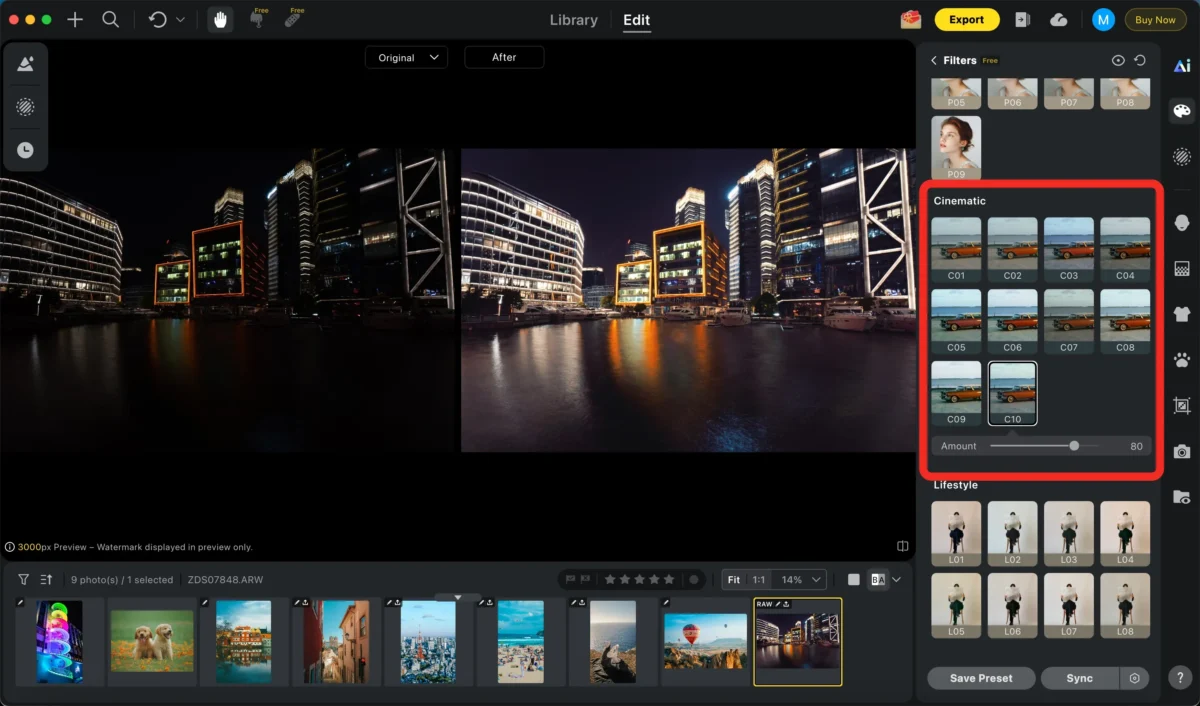Select the Hand pan tool
This screenshot has height=706, width=1200.
[x=219, y=20]
